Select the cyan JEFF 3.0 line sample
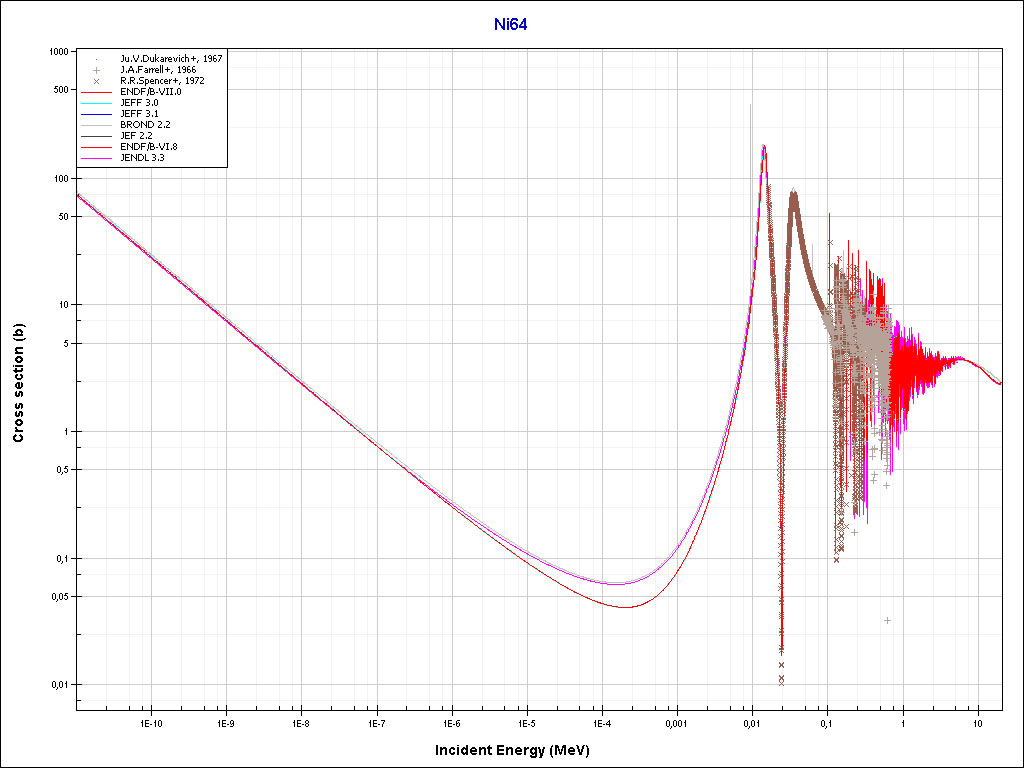The width and height of the screenshot is (1024, 768). [96, 103]
